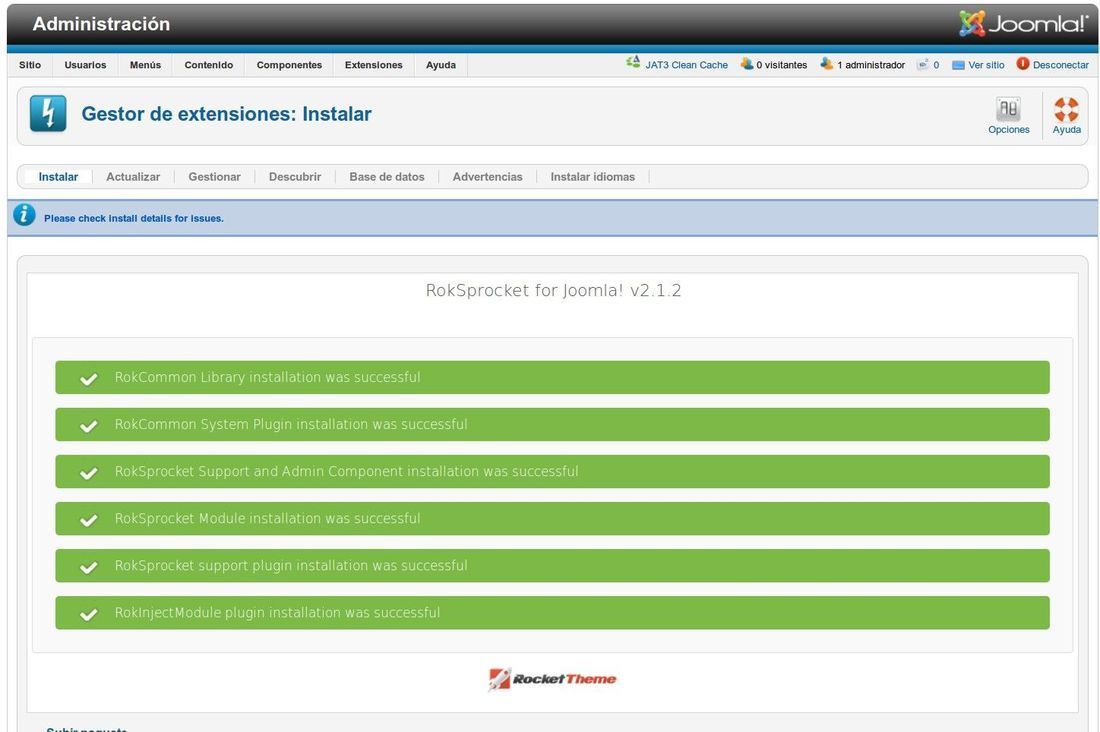Switch to the Descubrir tab

tap(295, 177)
